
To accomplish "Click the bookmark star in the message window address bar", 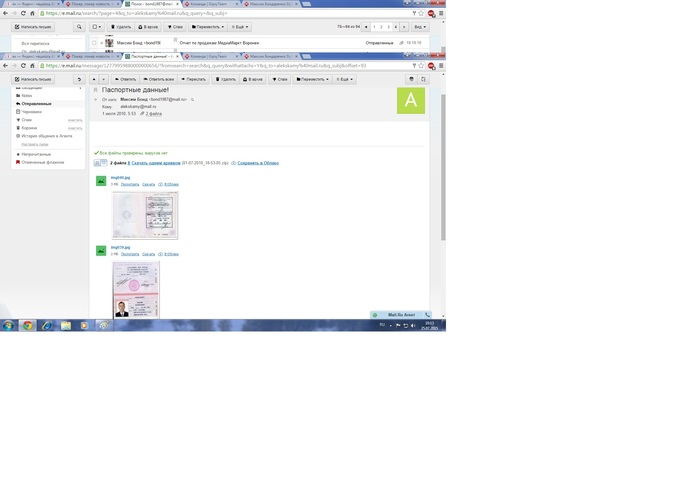I will coord(421,66).
